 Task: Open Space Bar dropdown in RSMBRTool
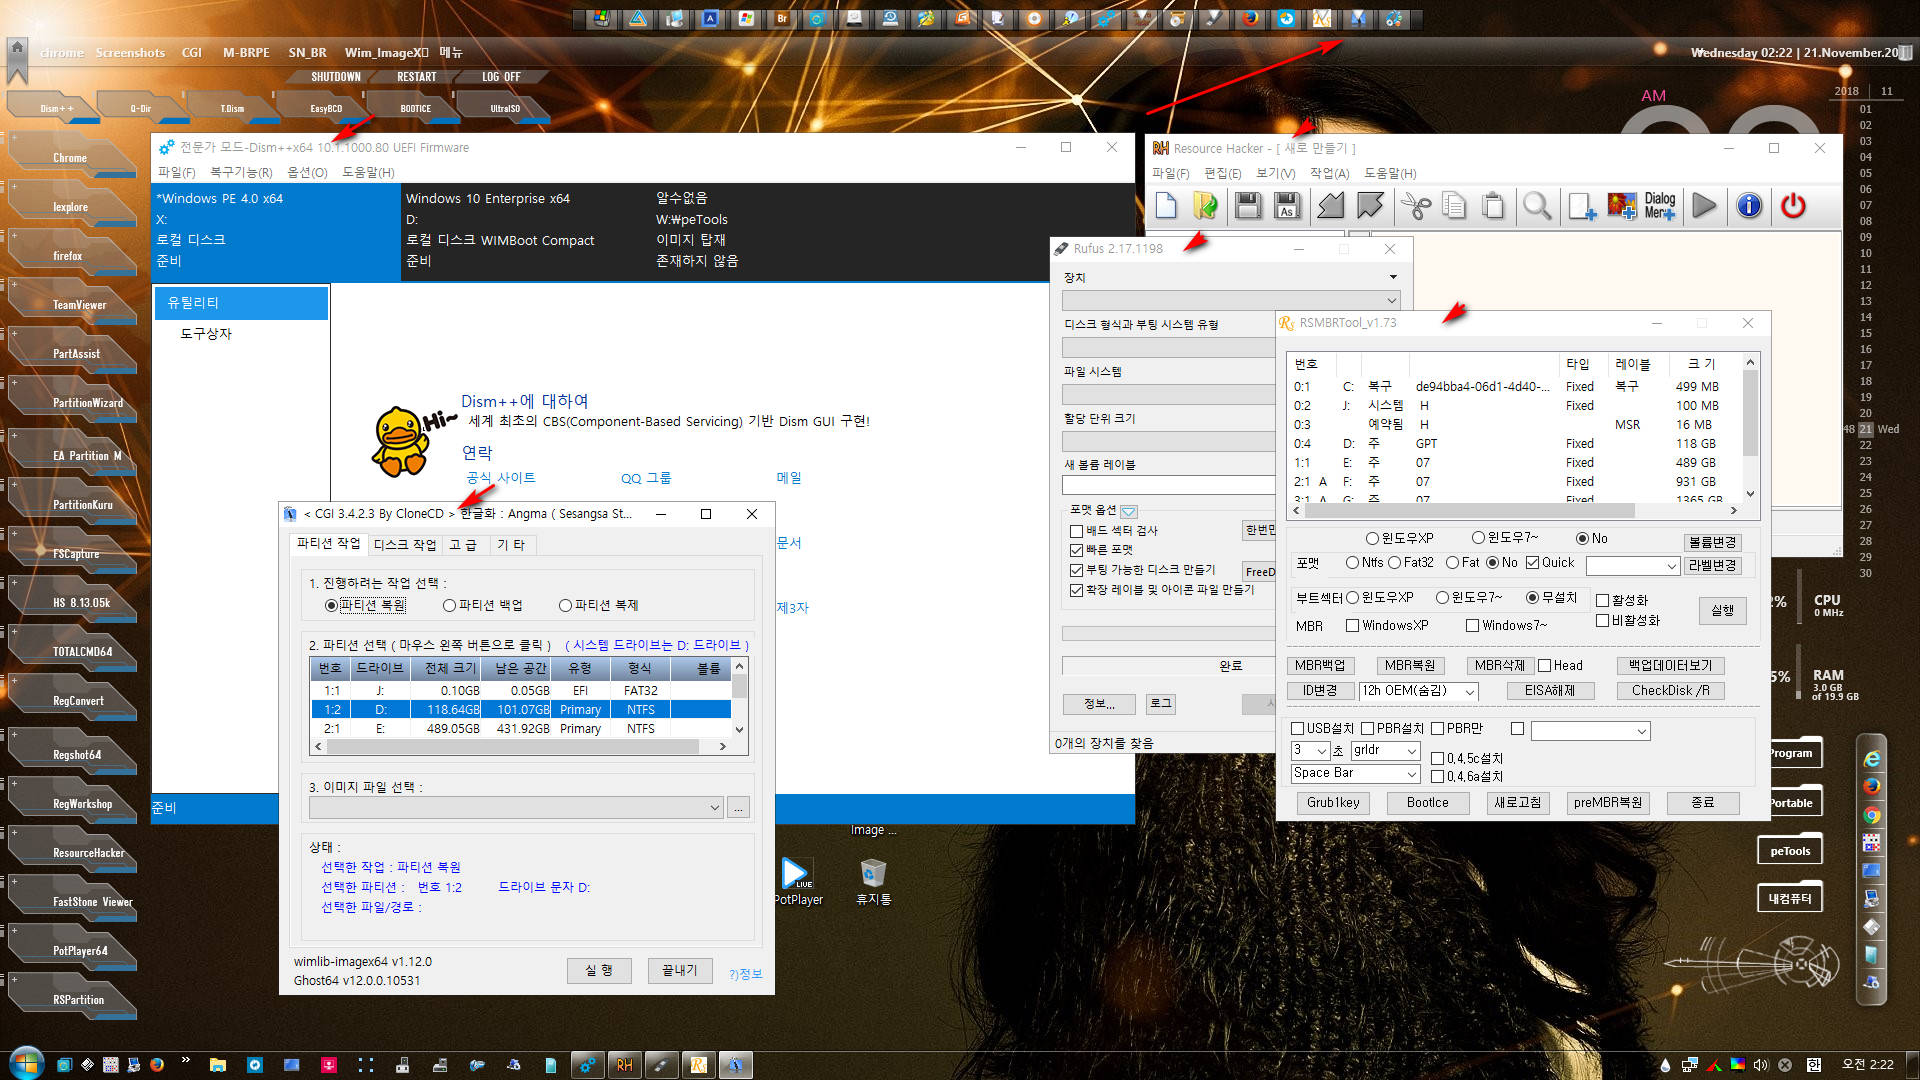point(1355,773)
